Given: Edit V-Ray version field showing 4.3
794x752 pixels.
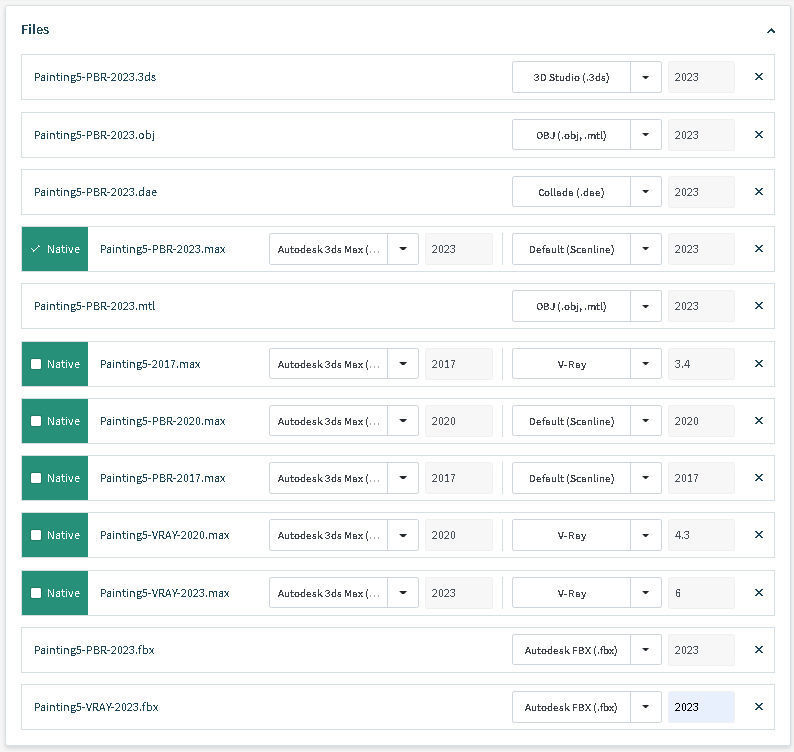Looking at the screenshot, I should pos(701,535).
